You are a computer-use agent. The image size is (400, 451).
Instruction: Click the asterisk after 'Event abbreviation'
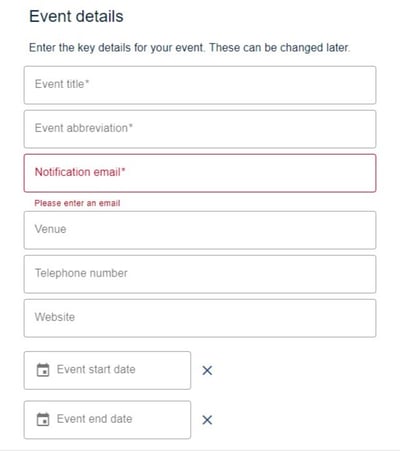131,125
